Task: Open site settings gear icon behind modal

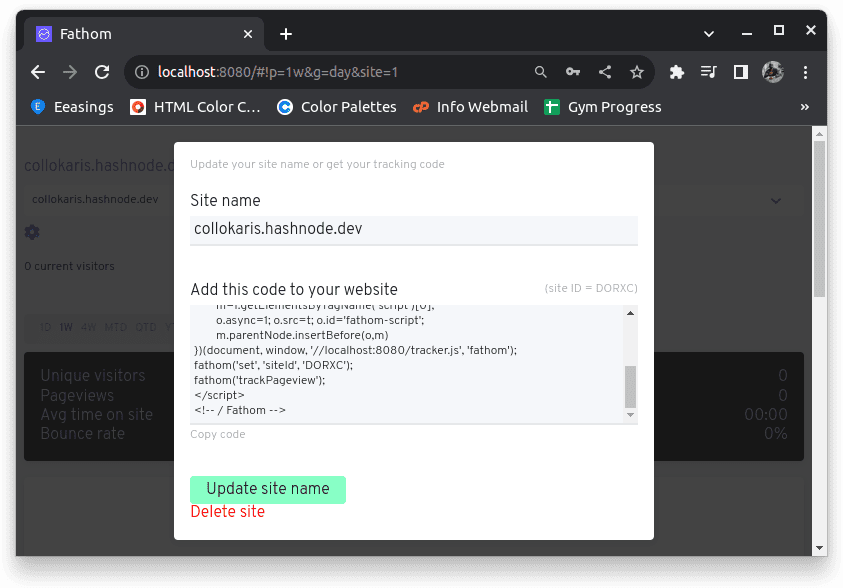Action: (32, 232)
